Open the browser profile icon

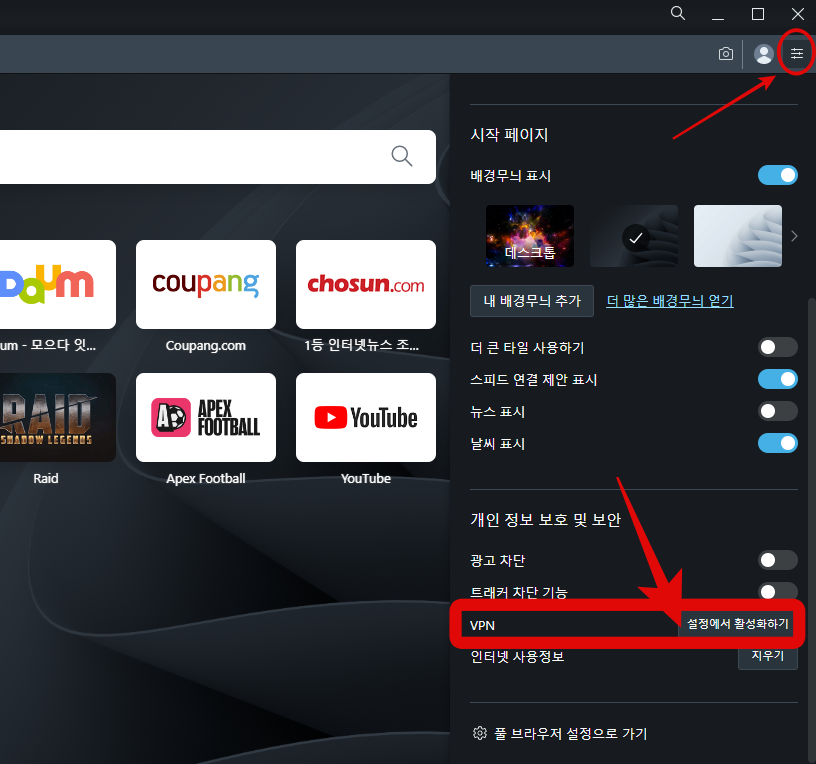click(x=763, y=54)
